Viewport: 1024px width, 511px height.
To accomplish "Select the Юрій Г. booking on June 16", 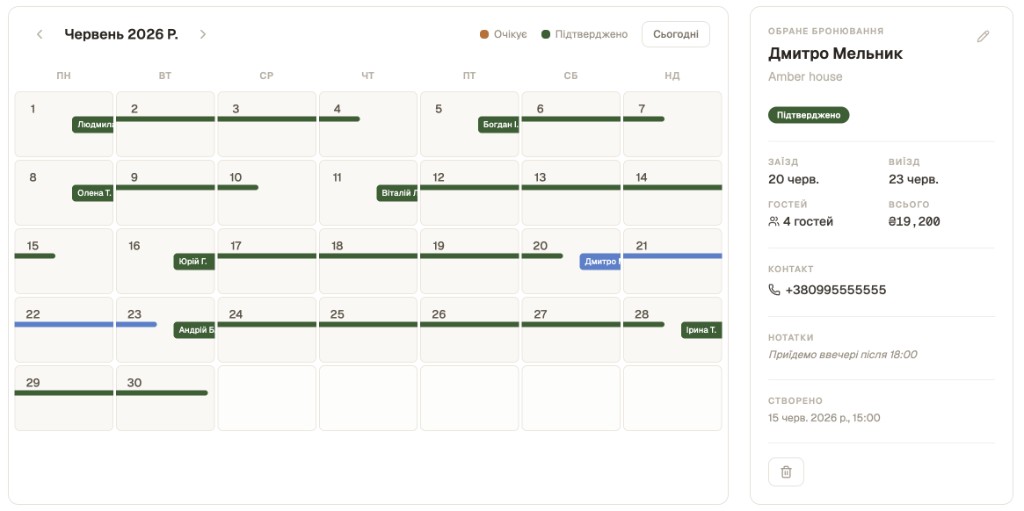I will [x=194, y=261].
